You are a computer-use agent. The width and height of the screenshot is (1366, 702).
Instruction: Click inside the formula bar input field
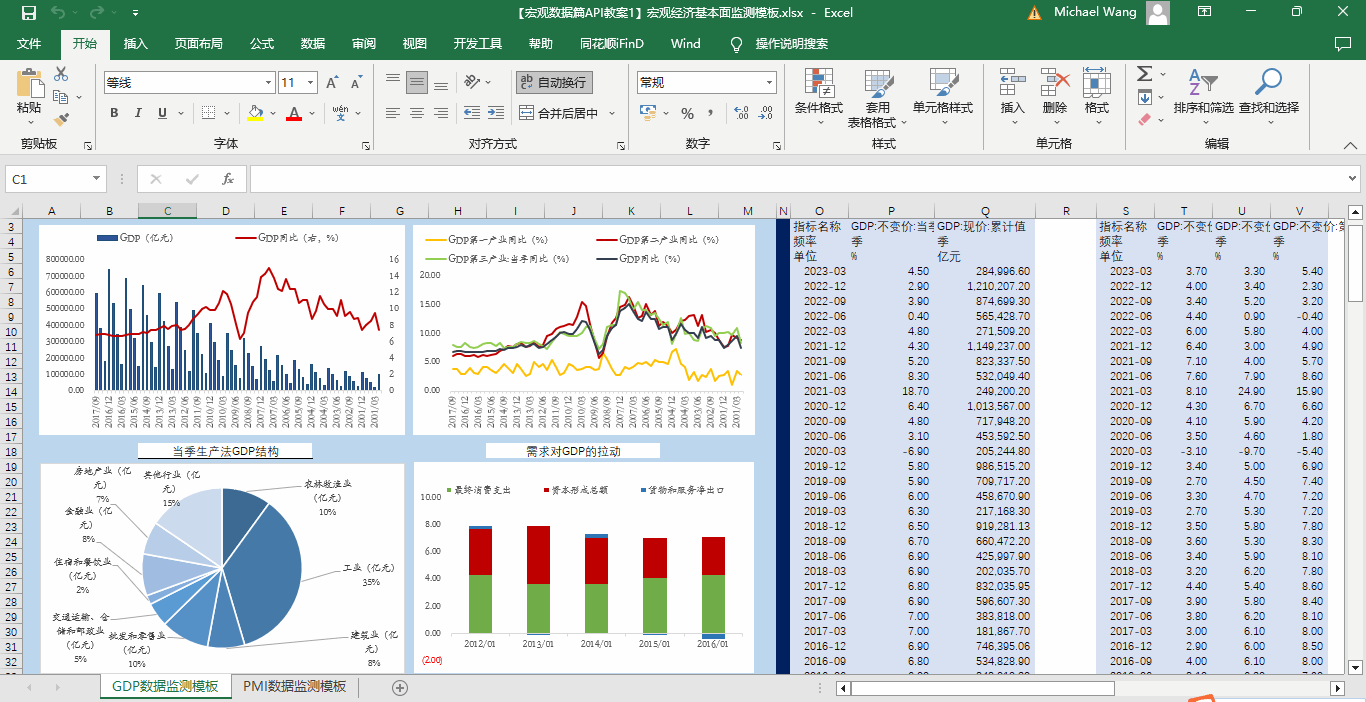800,179
